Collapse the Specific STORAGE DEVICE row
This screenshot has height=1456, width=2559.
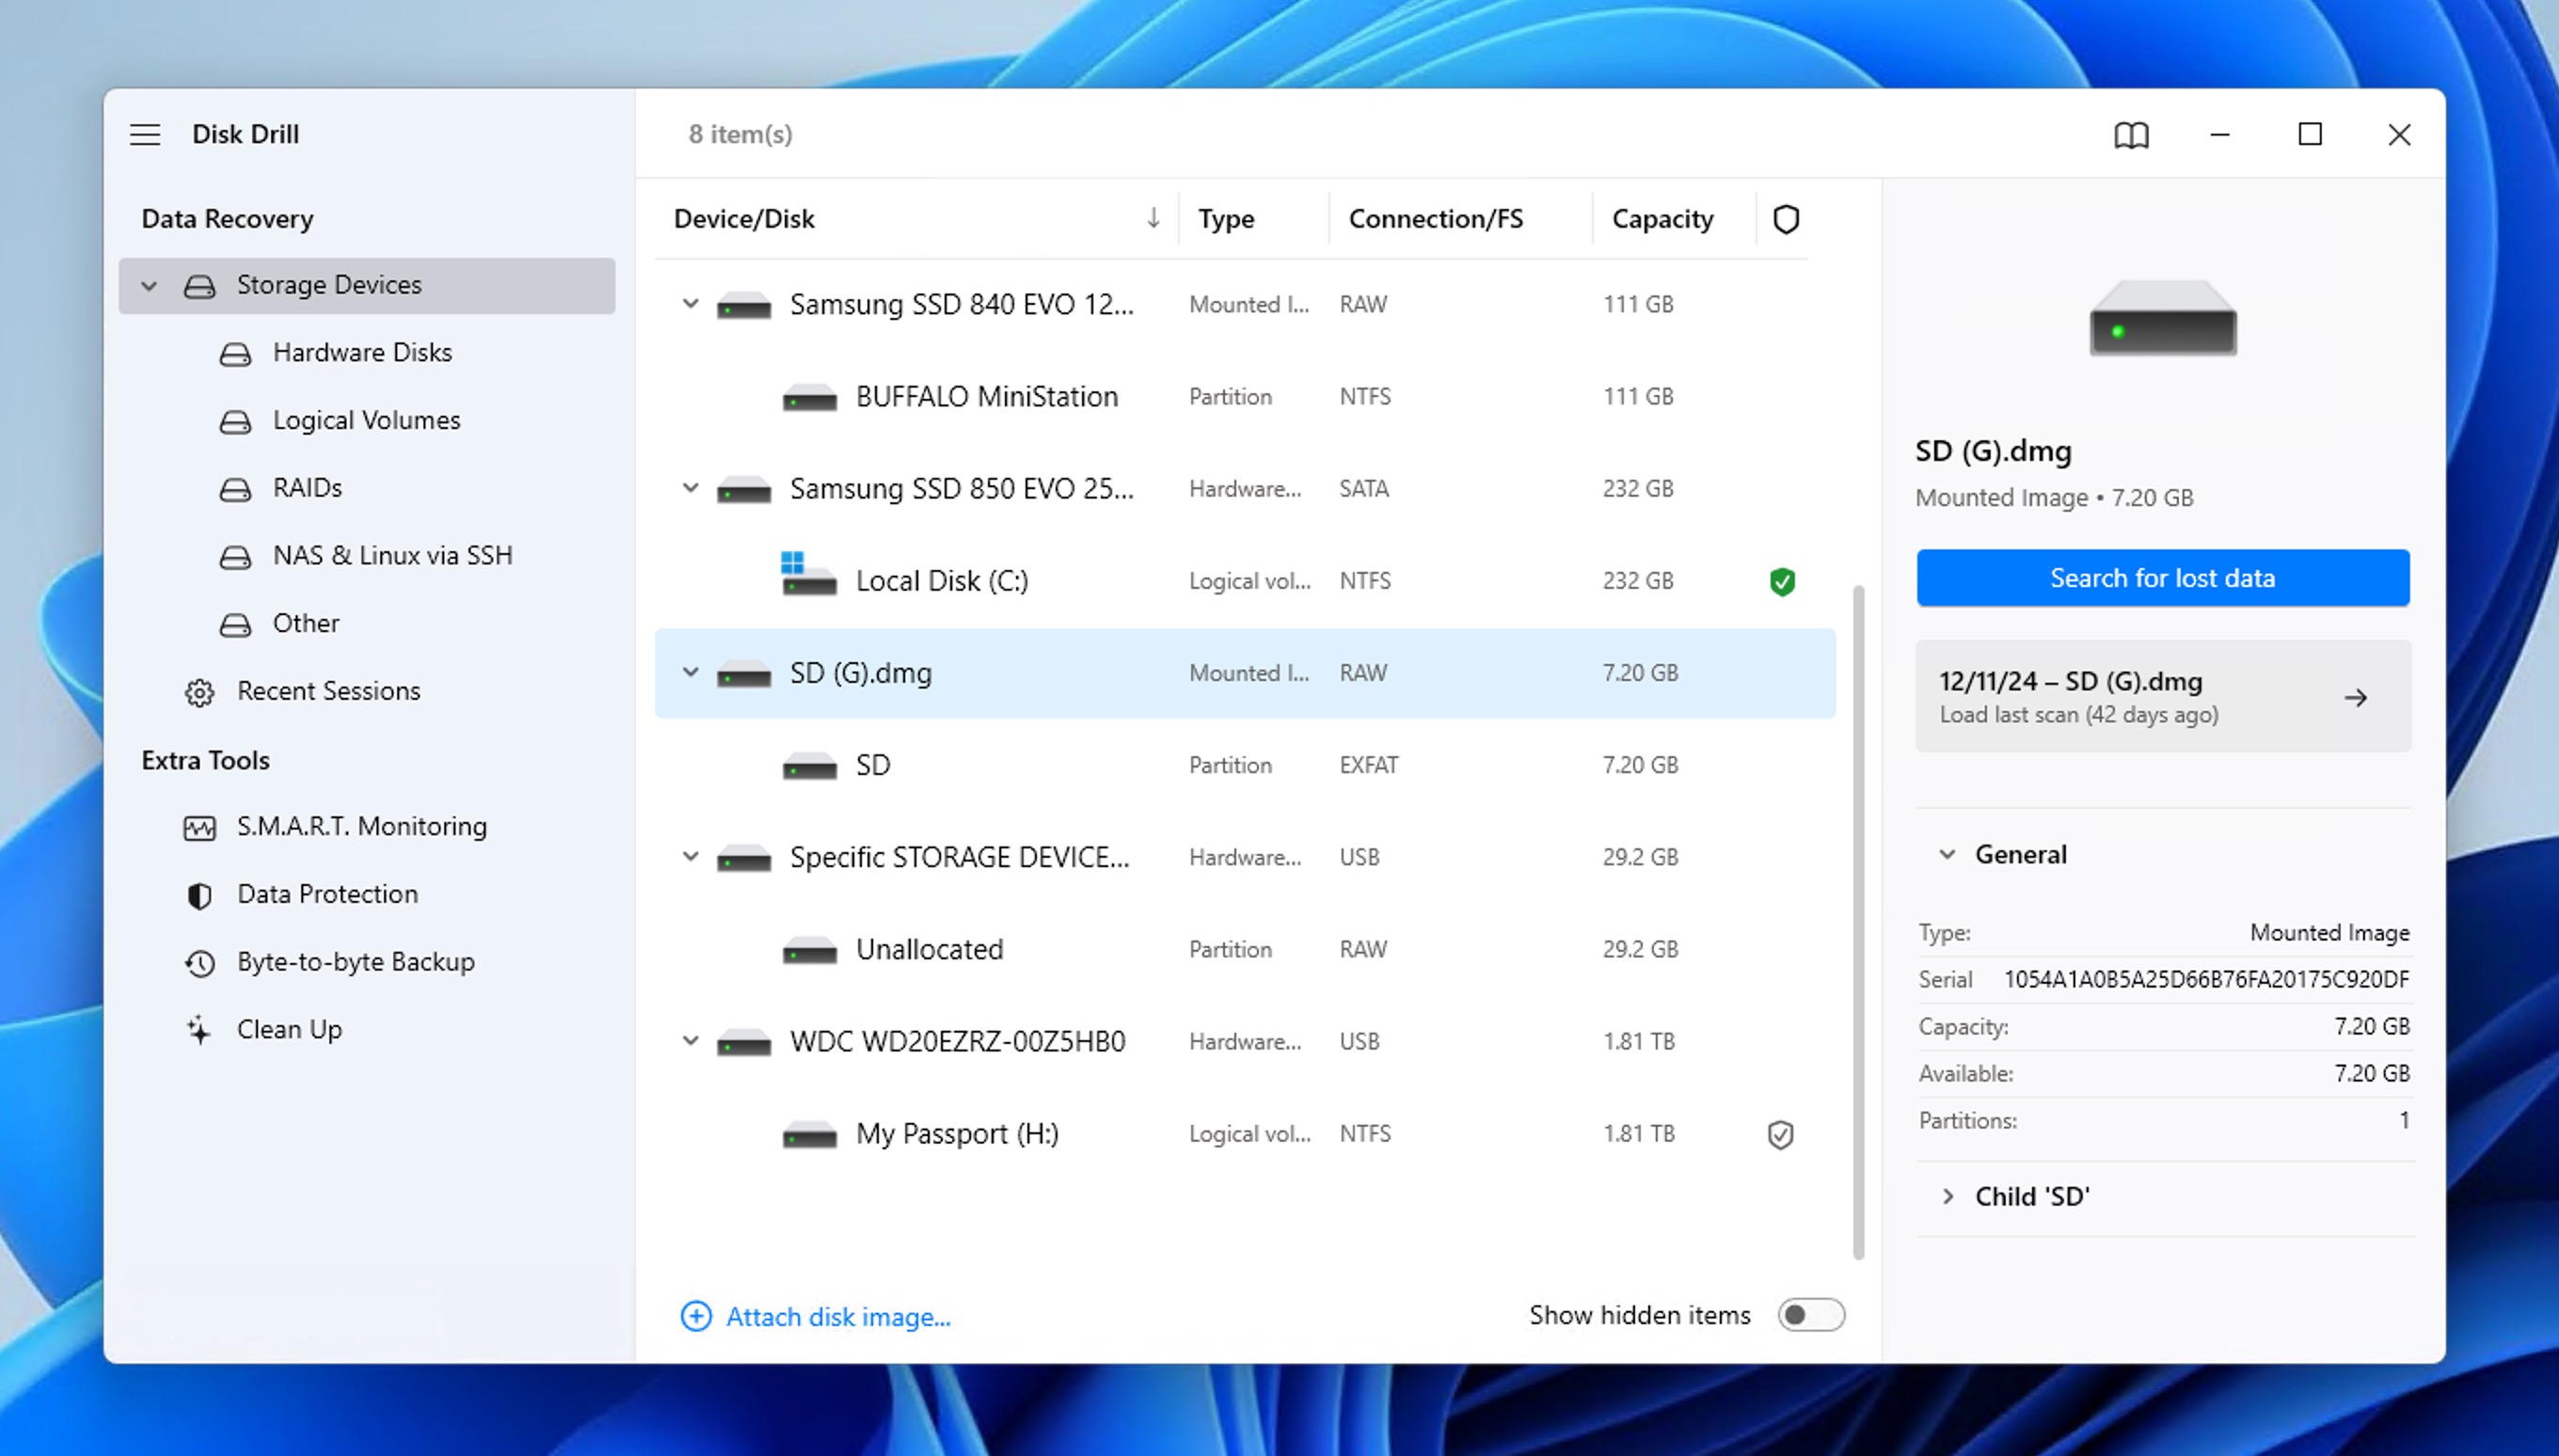click(x=690, y=856)
